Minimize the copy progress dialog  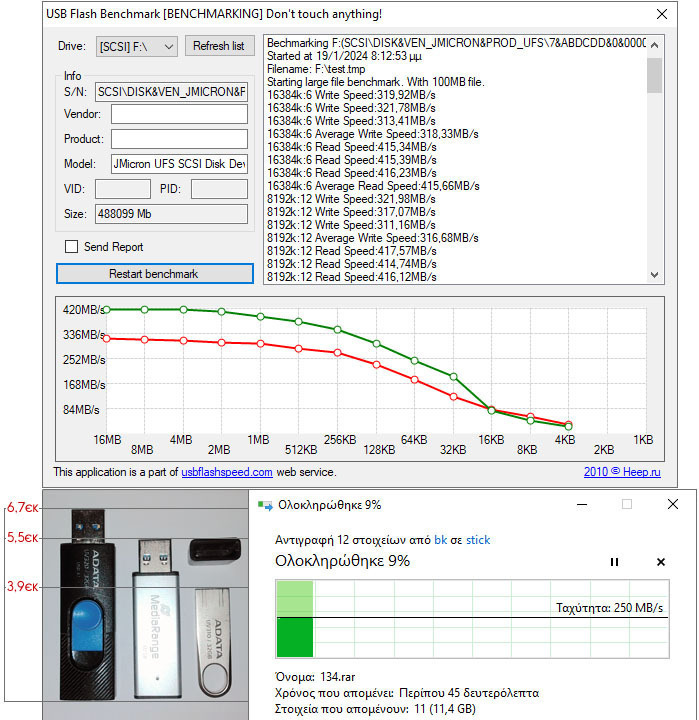pyautogui.click(x=581, y=505)
